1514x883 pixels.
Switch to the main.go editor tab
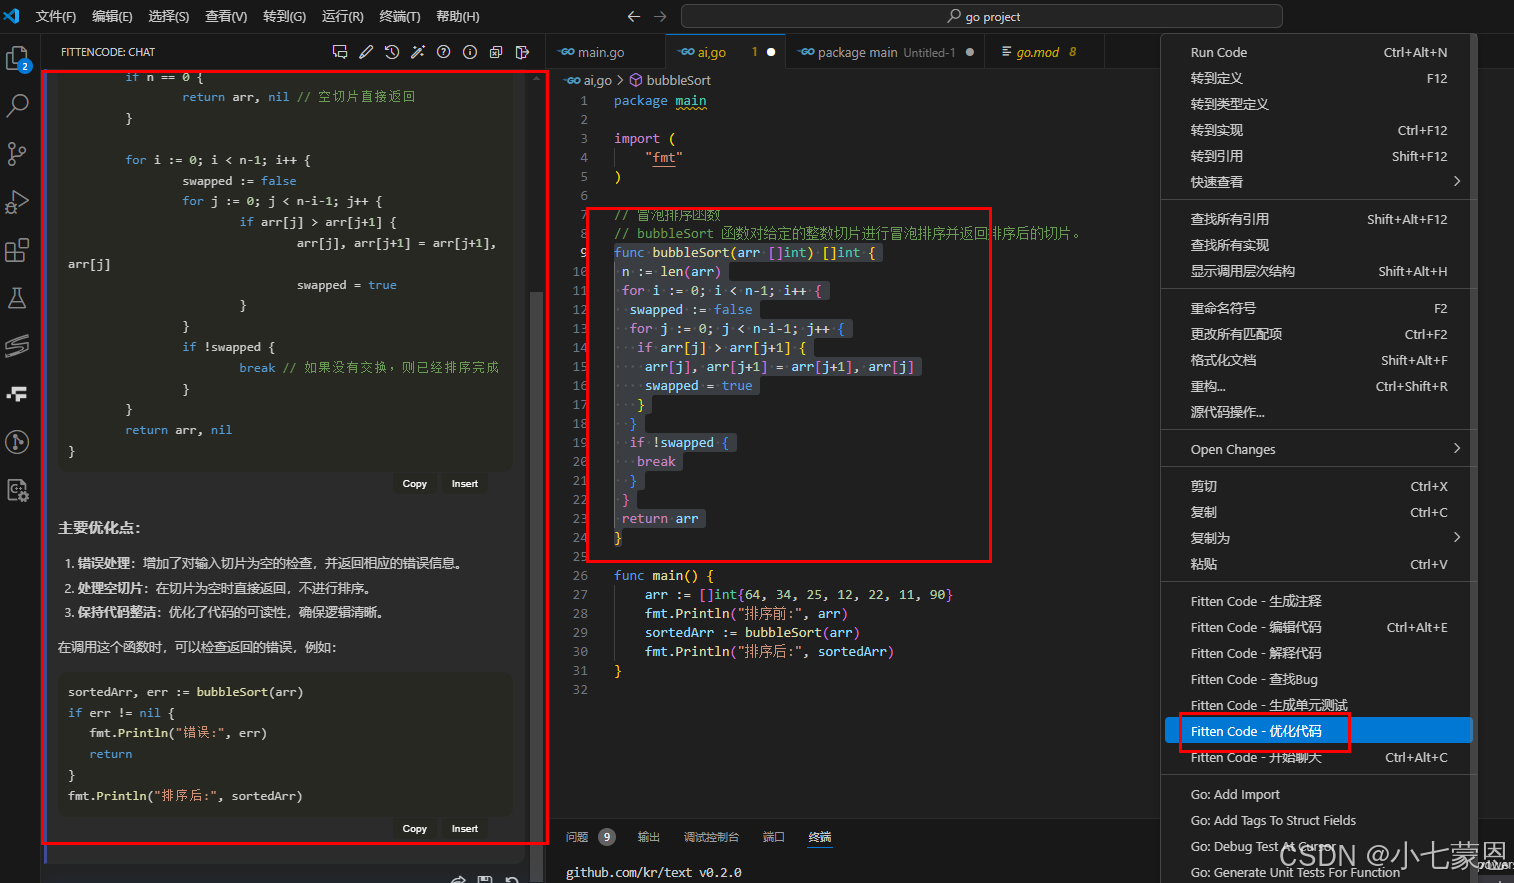pos(600,52)
